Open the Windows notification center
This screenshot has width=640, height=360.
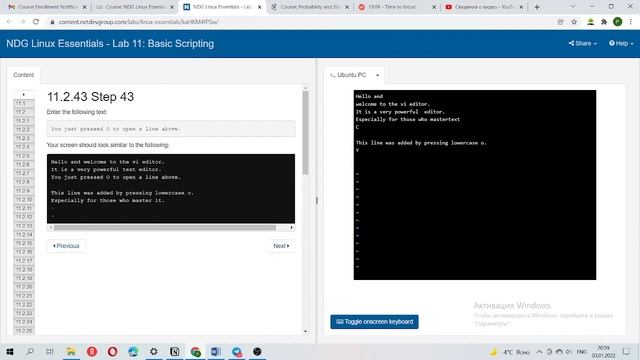tap(627, 351)
